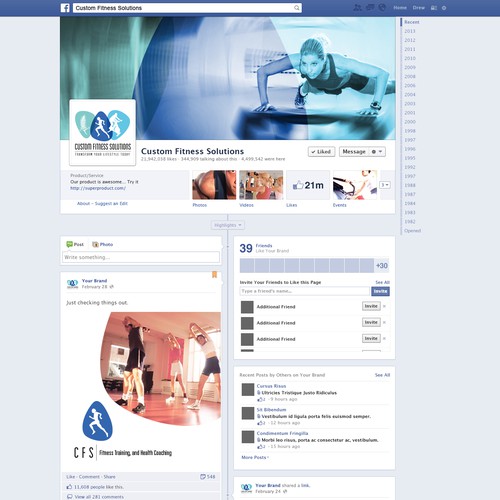500x500 pixels.
Task: Open the superproduct.com link
Action: tap(98, 188)
